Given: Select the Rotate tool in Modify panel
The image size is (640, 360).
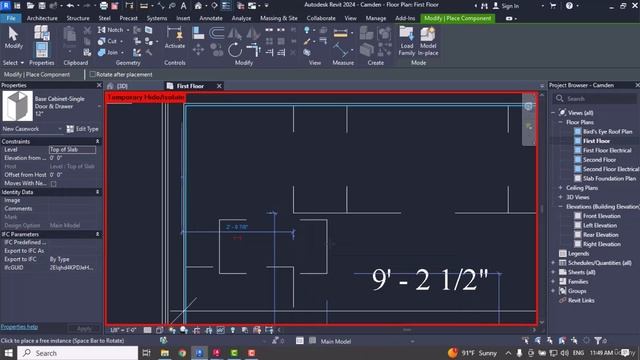Looking at the screenshot, I should click(x=235, y=50).
